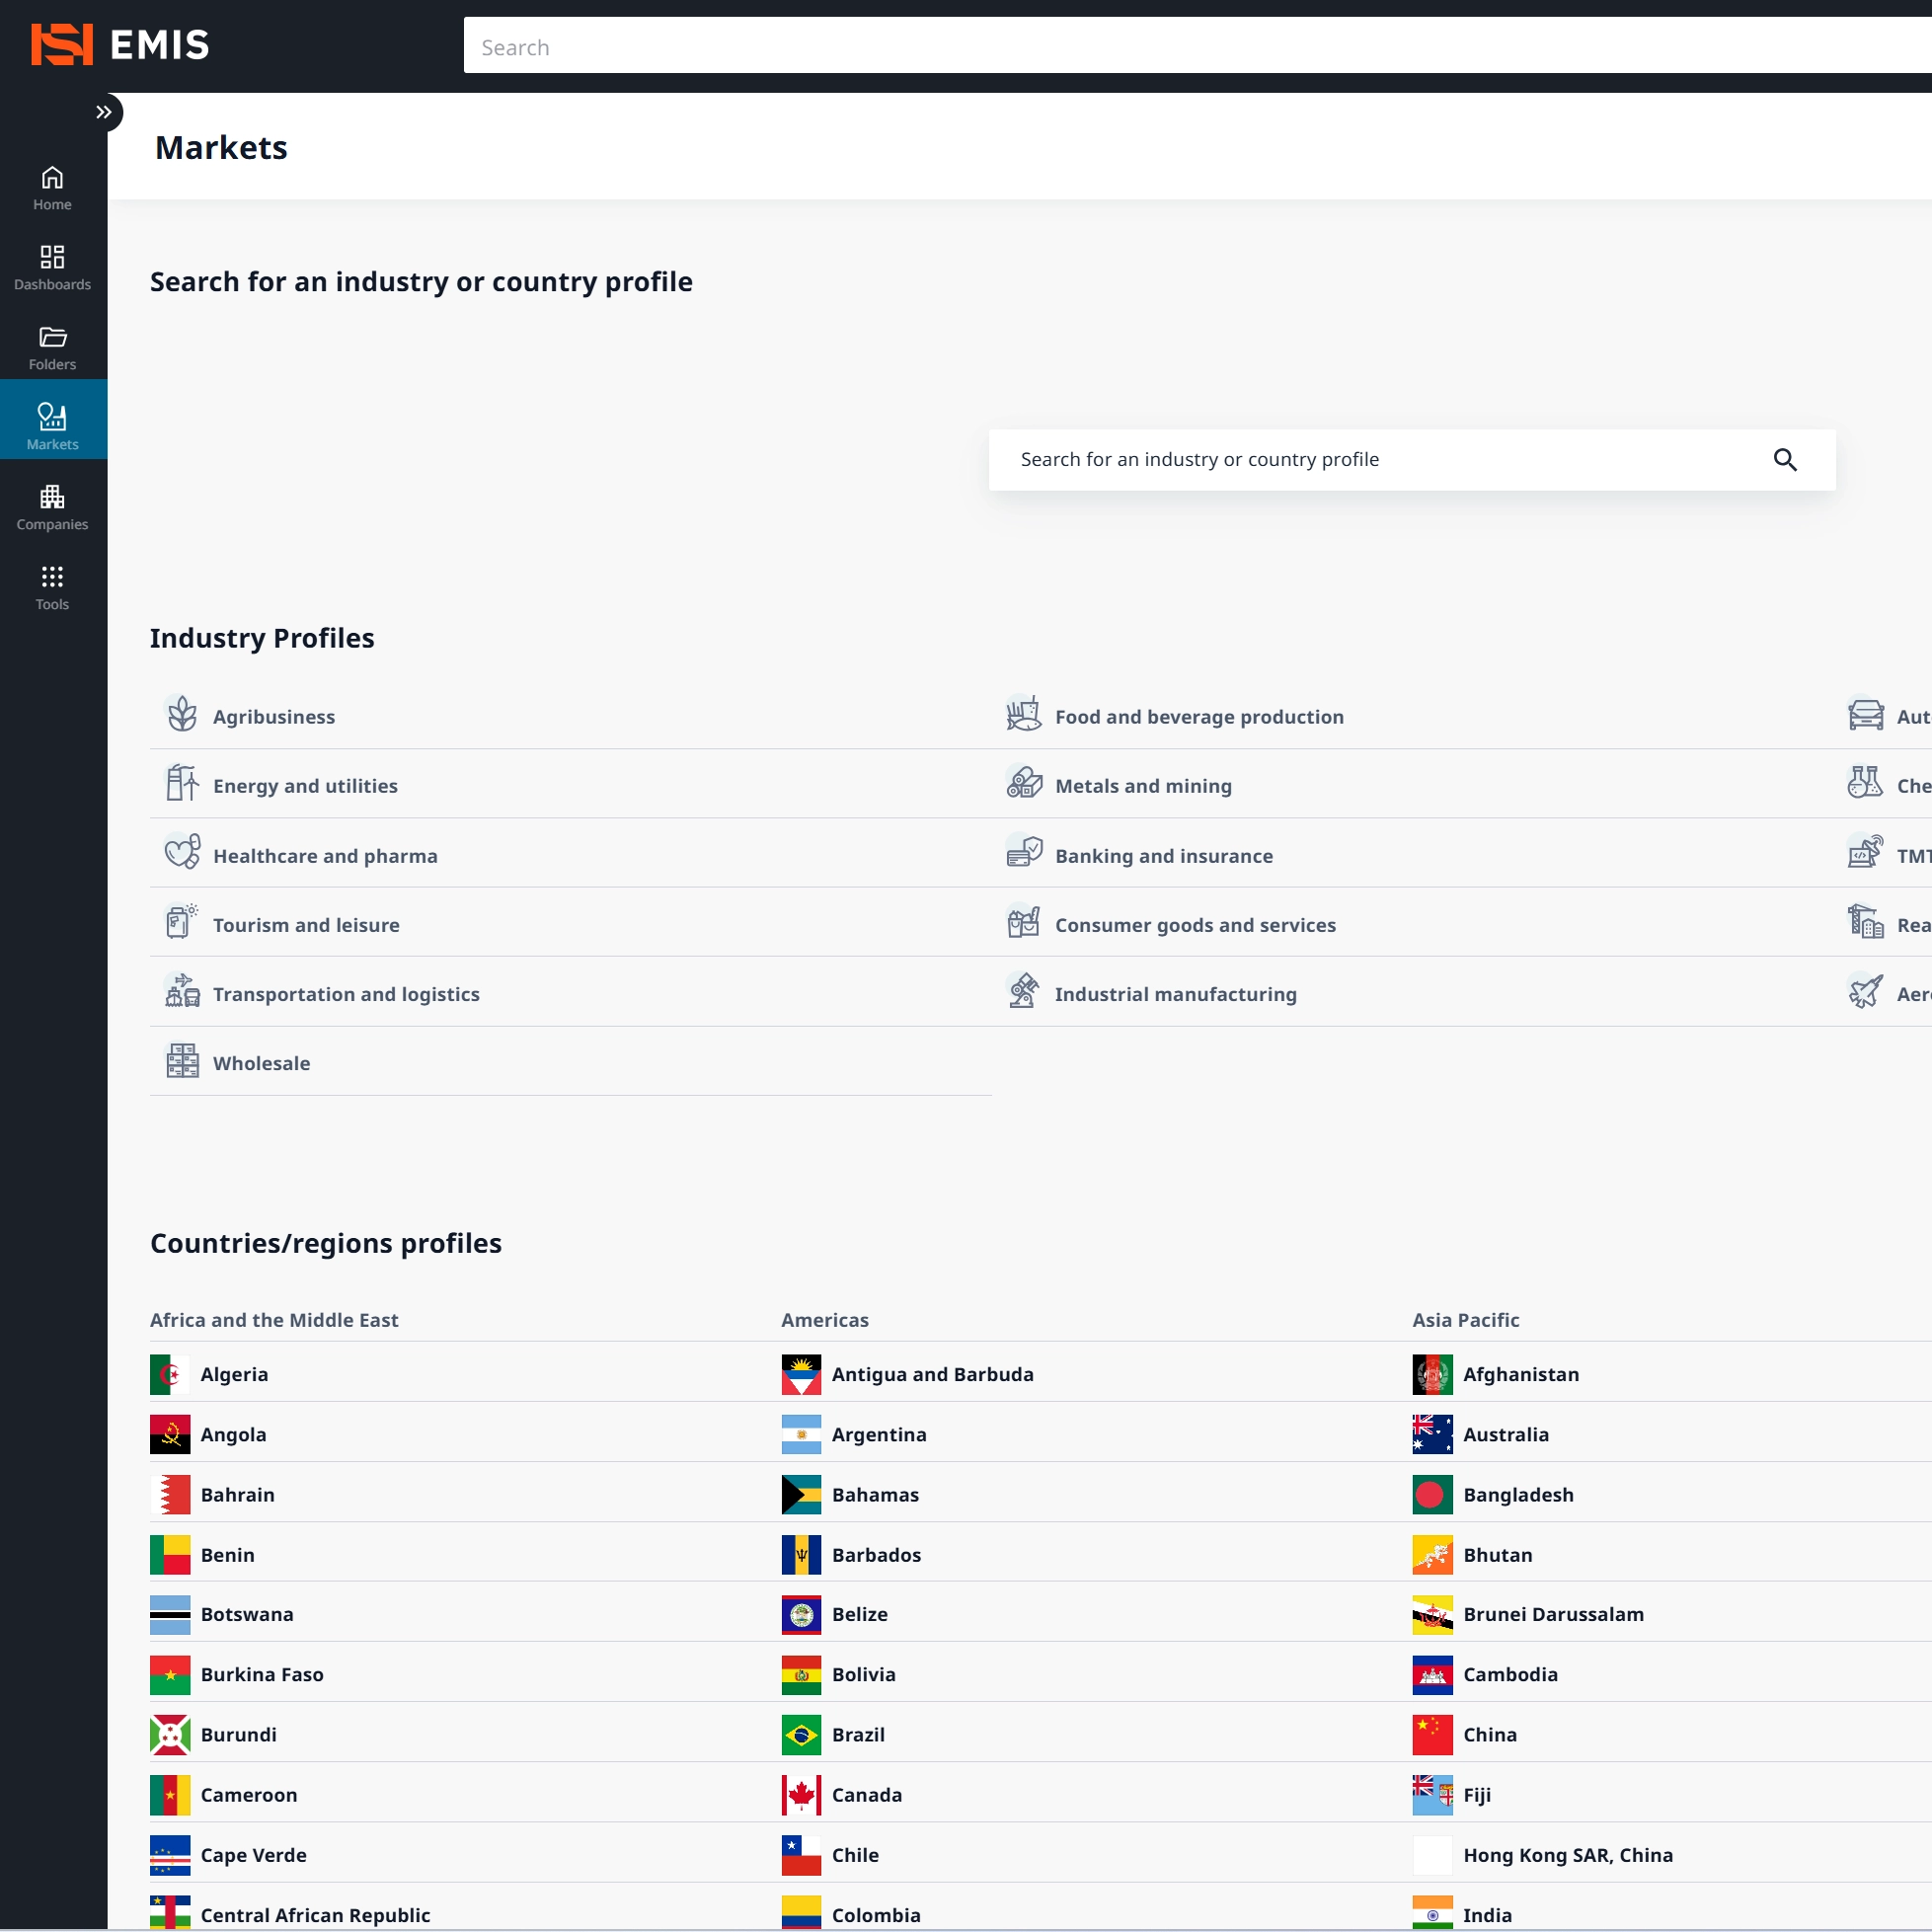Click the EMIS logo
The height and width of the screenshot is (1932, 1932).
(x=120, y=45)
